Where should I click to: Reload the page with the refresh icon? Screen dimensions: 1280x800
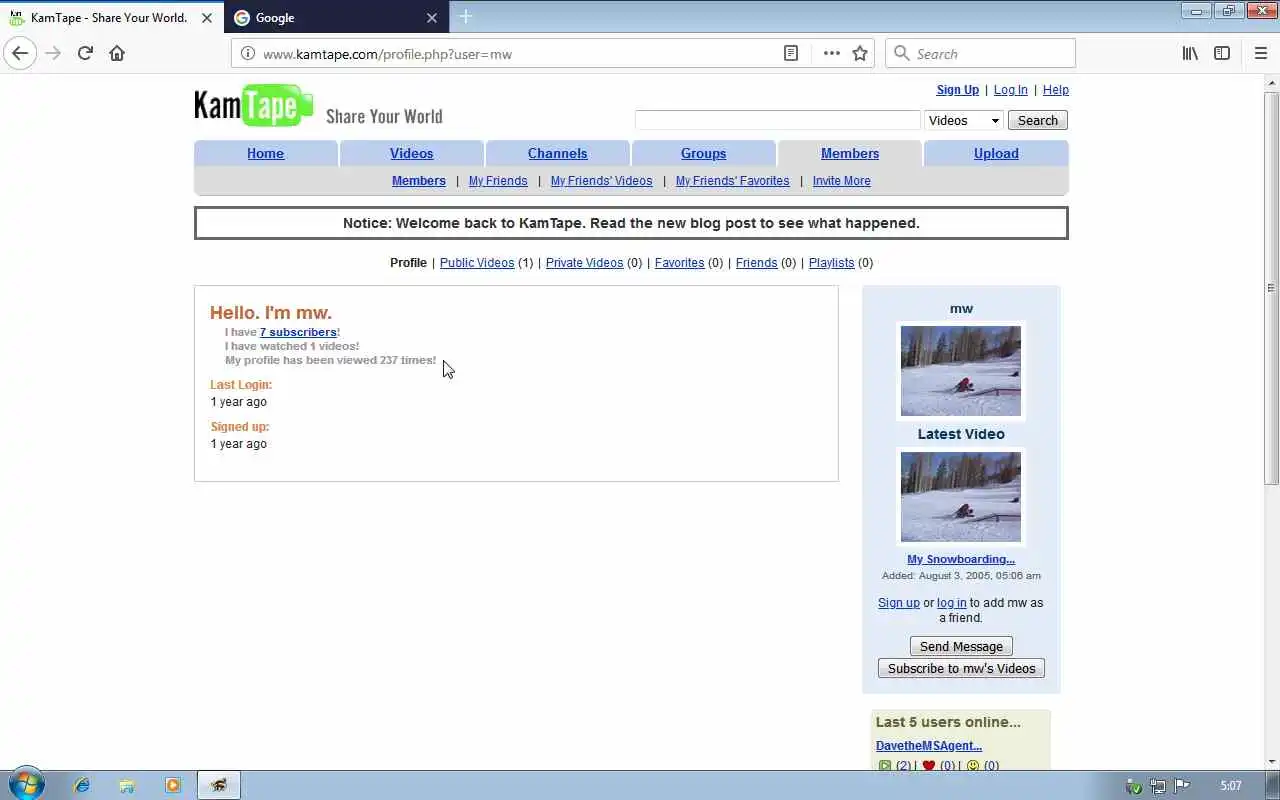tap(85, 54)
